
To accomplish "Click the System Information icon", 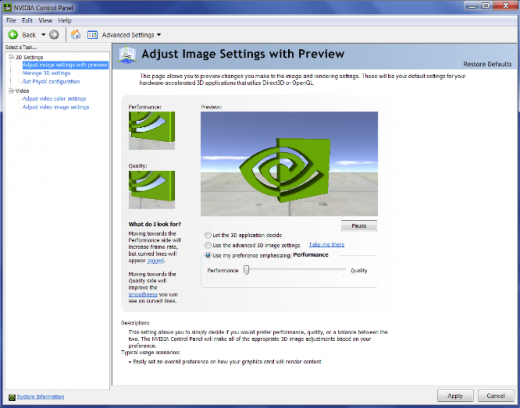I will pos(12,397).
